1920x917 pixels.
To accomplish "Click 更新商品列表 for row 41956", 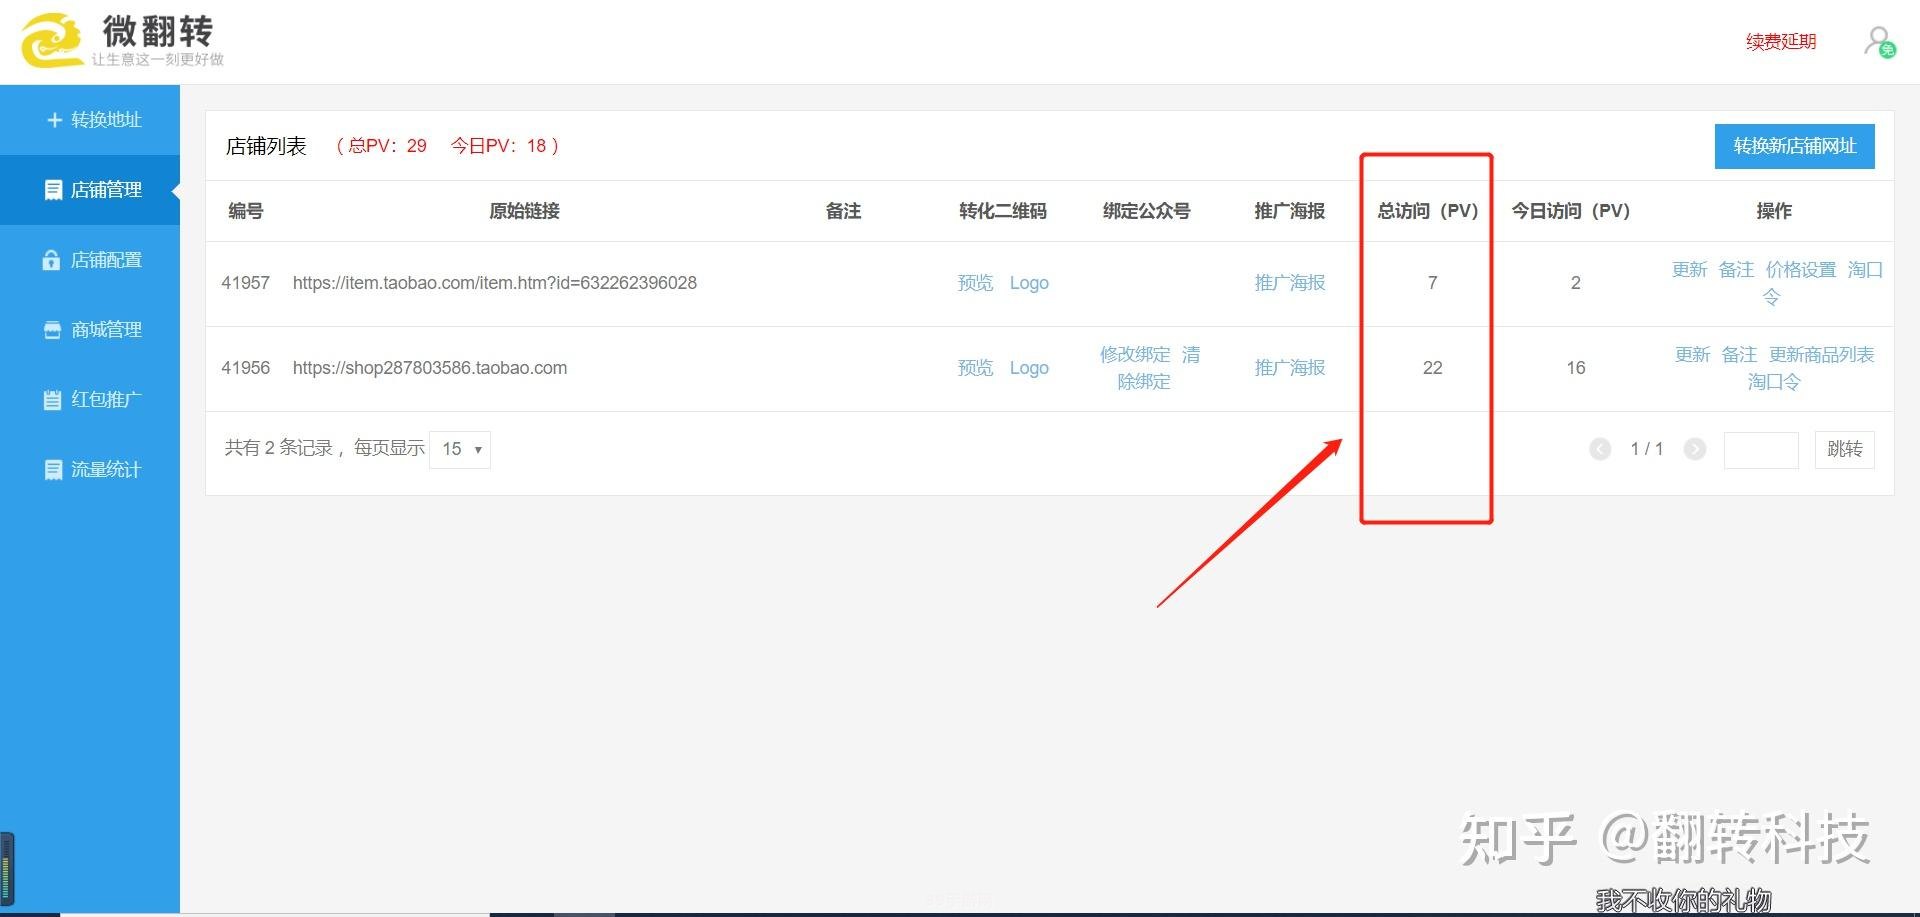I will 1821,355.
